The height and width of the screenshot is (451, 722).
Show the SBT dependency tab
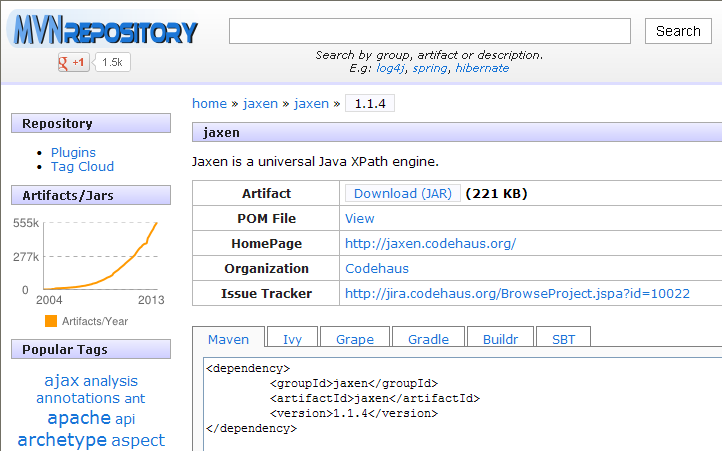point(564,339)
